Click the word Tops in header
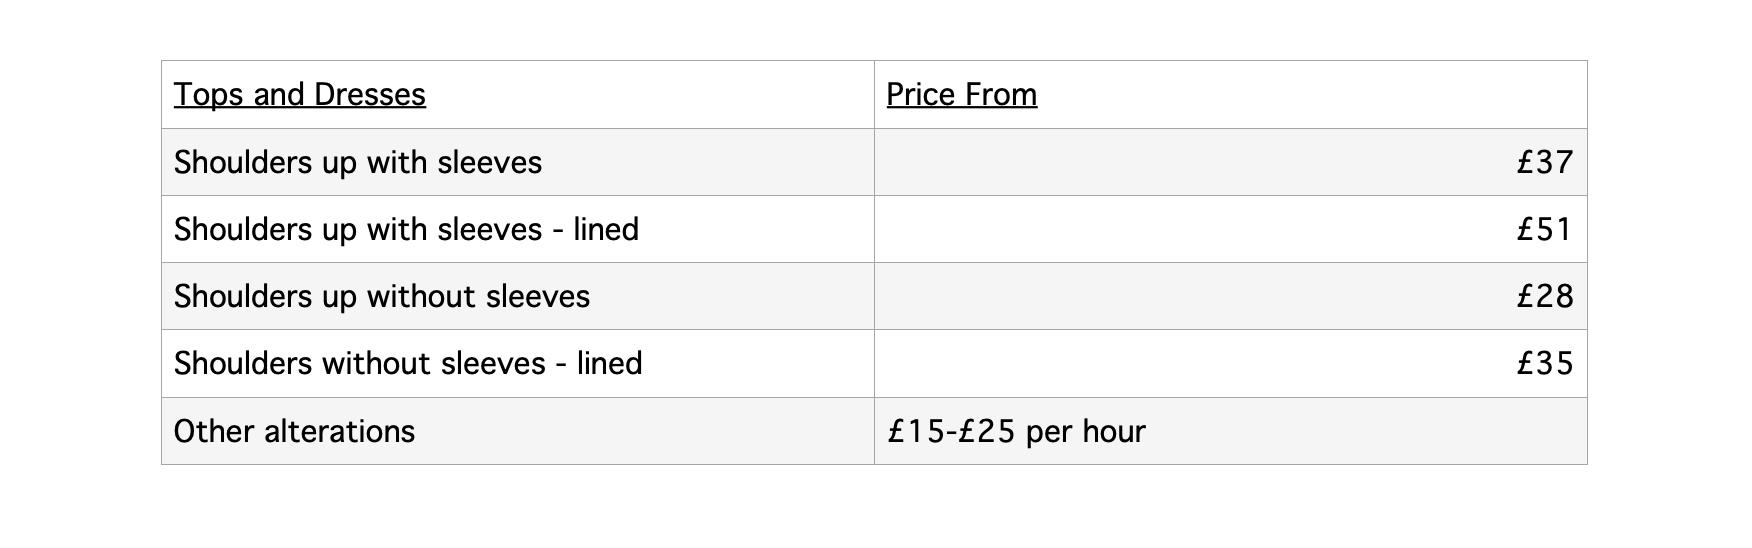 [209, 96]
